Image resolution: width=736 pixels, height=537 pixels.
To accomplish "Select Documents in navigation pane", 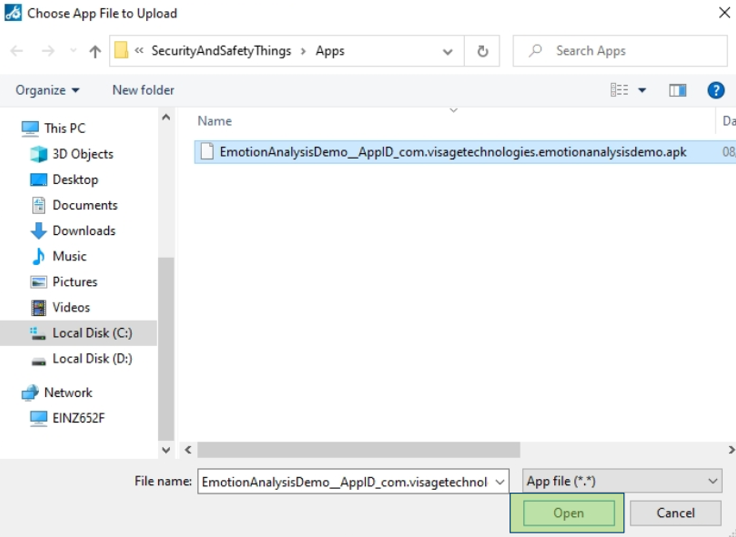I will pos(85,205).
